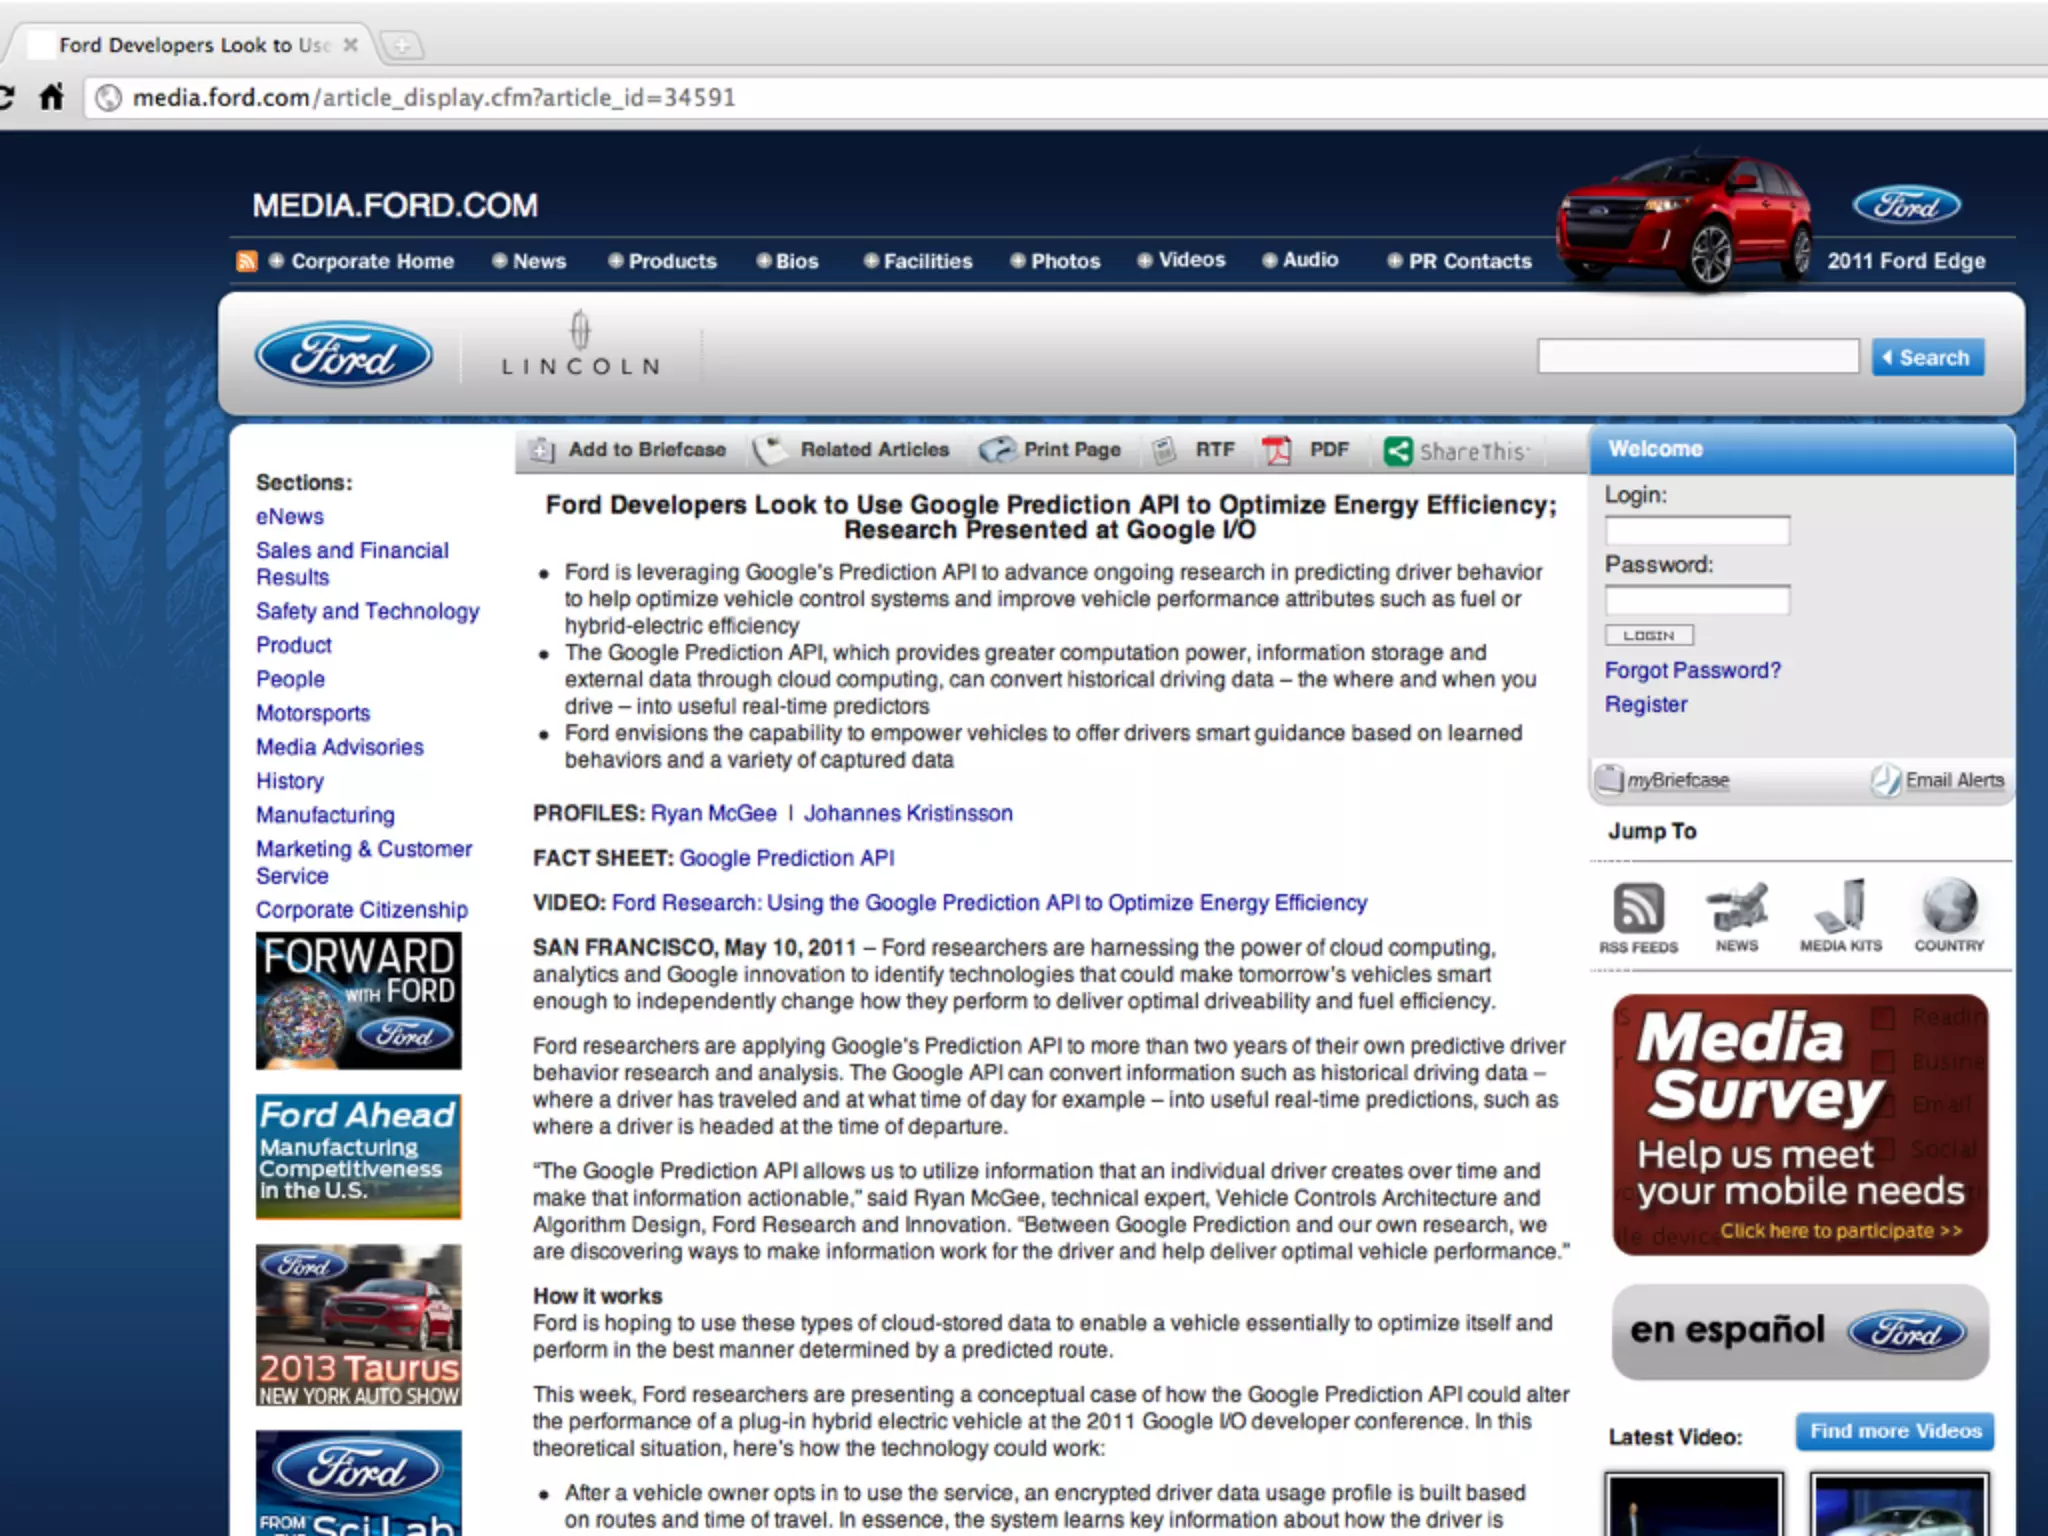Open the Manufacturing section link
Viewport: 2048px width, 1536px height.
pyautogui.click(x=325, y=815)
